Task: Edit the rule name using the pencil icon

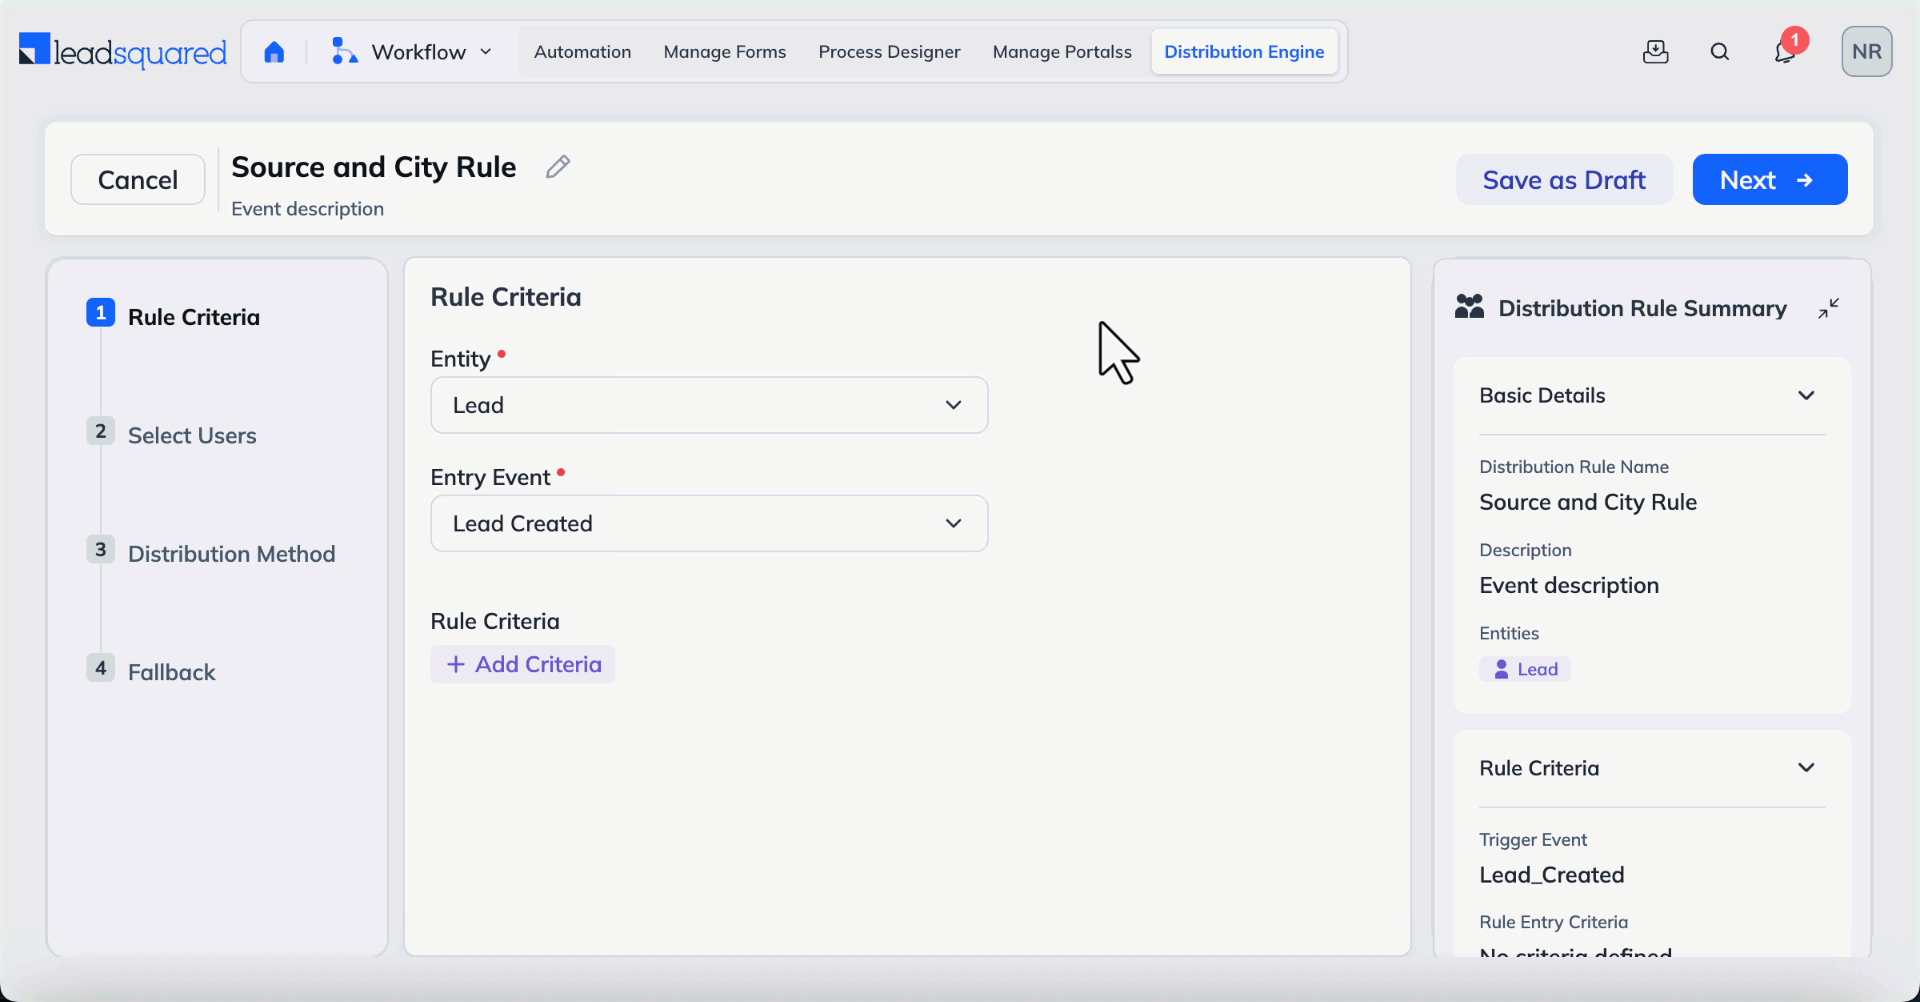Action: pyautogui.click(x=558, y=166)
